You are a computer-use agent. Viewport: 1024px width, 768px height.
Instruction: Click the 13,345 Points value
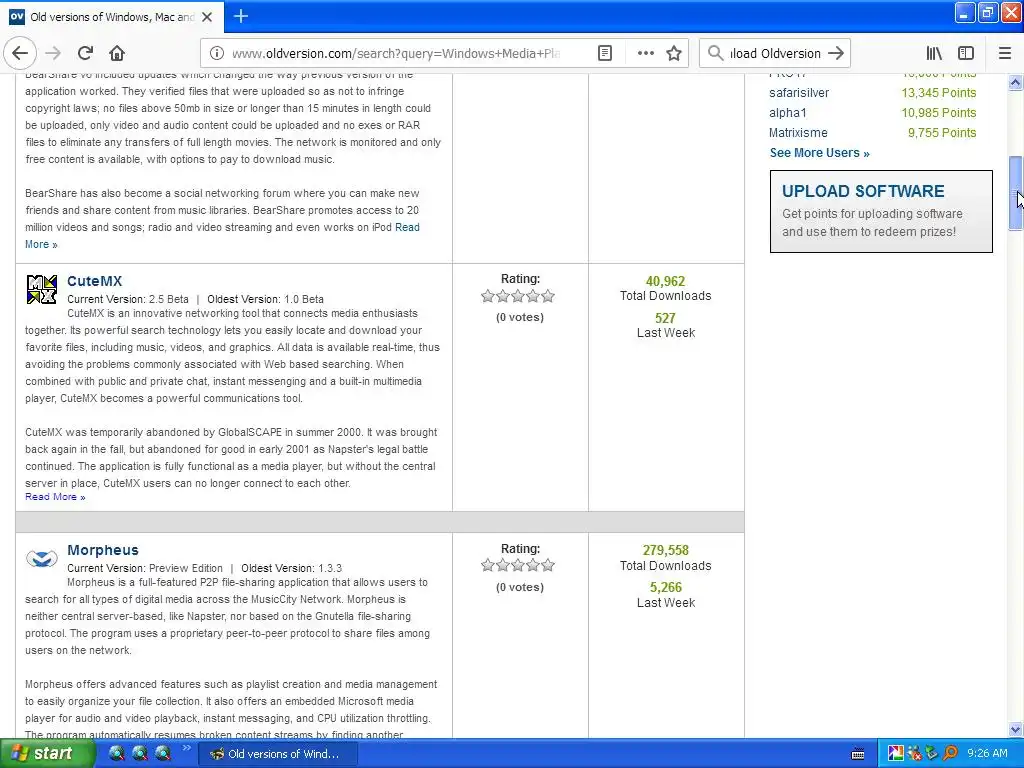coord(938,93)
